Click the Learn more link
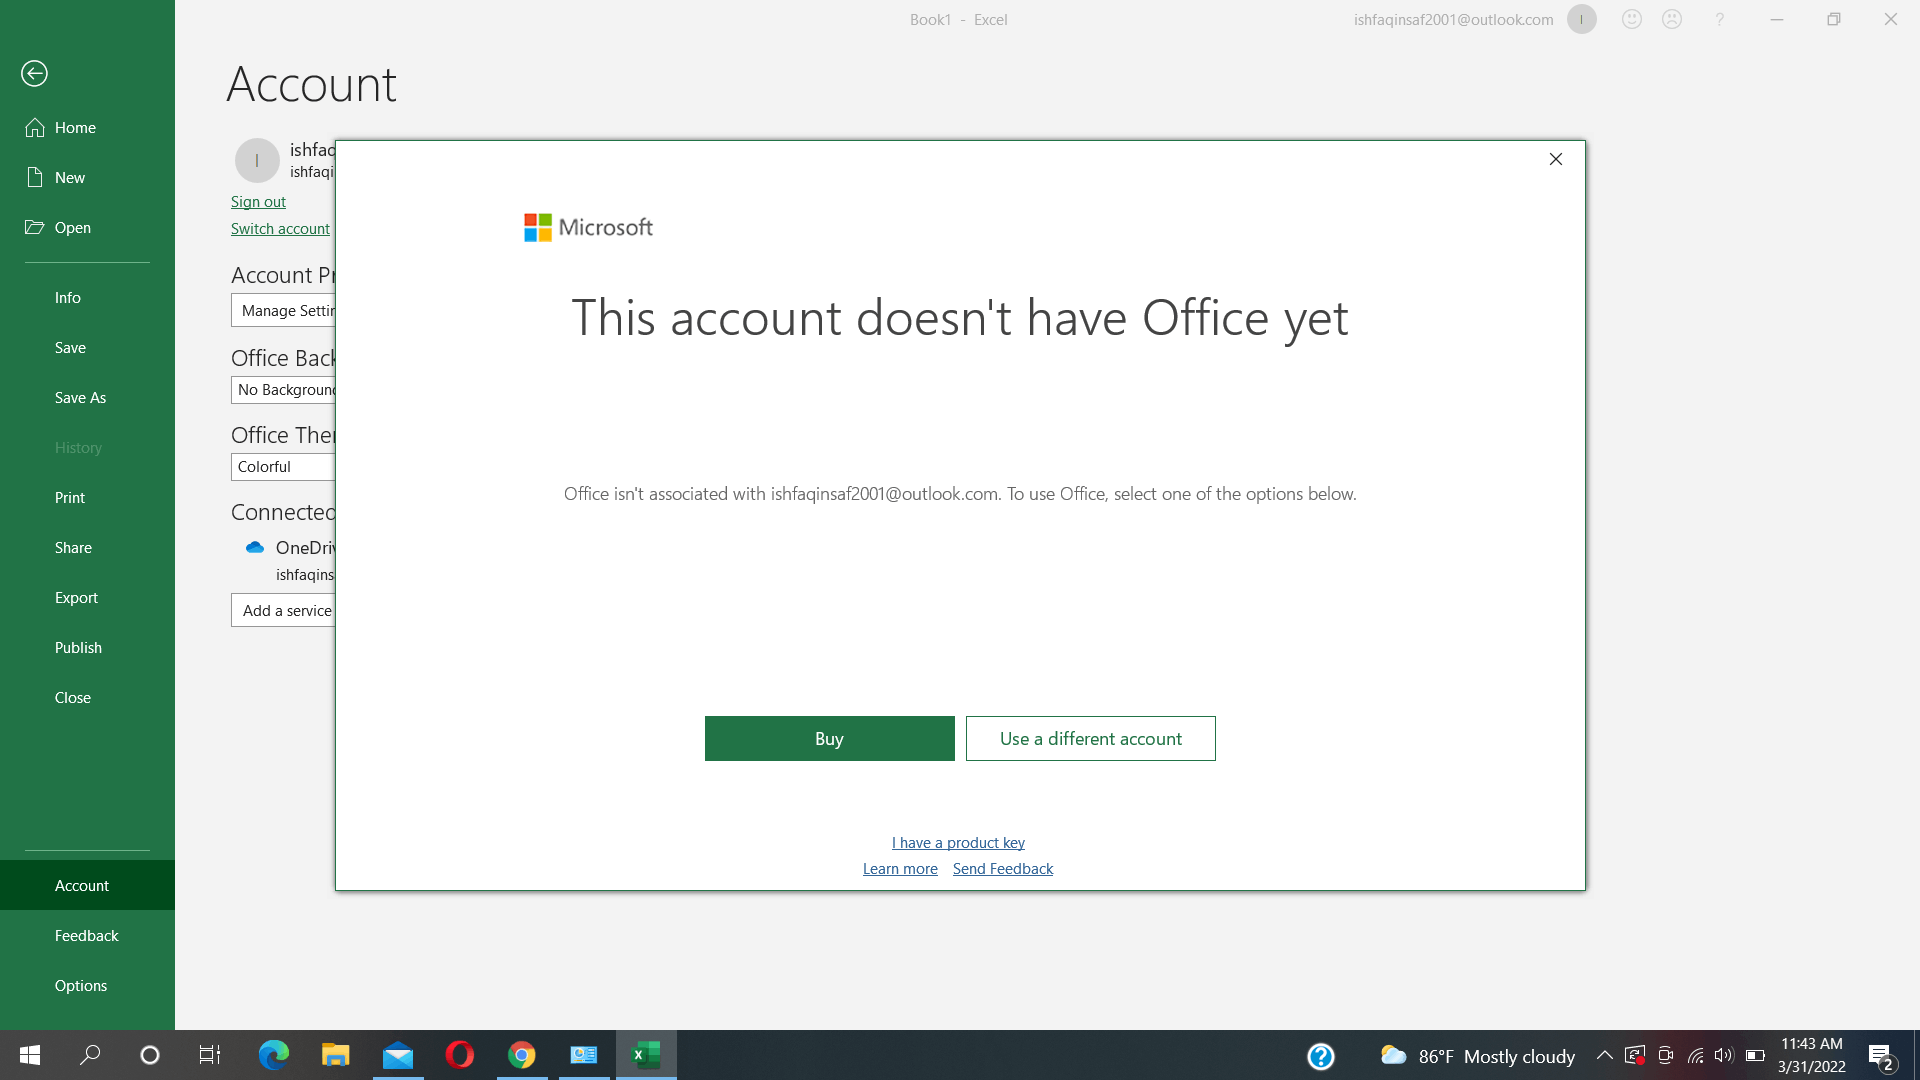This screenshot has width=1920, height=1080. [x=900, y=868]
